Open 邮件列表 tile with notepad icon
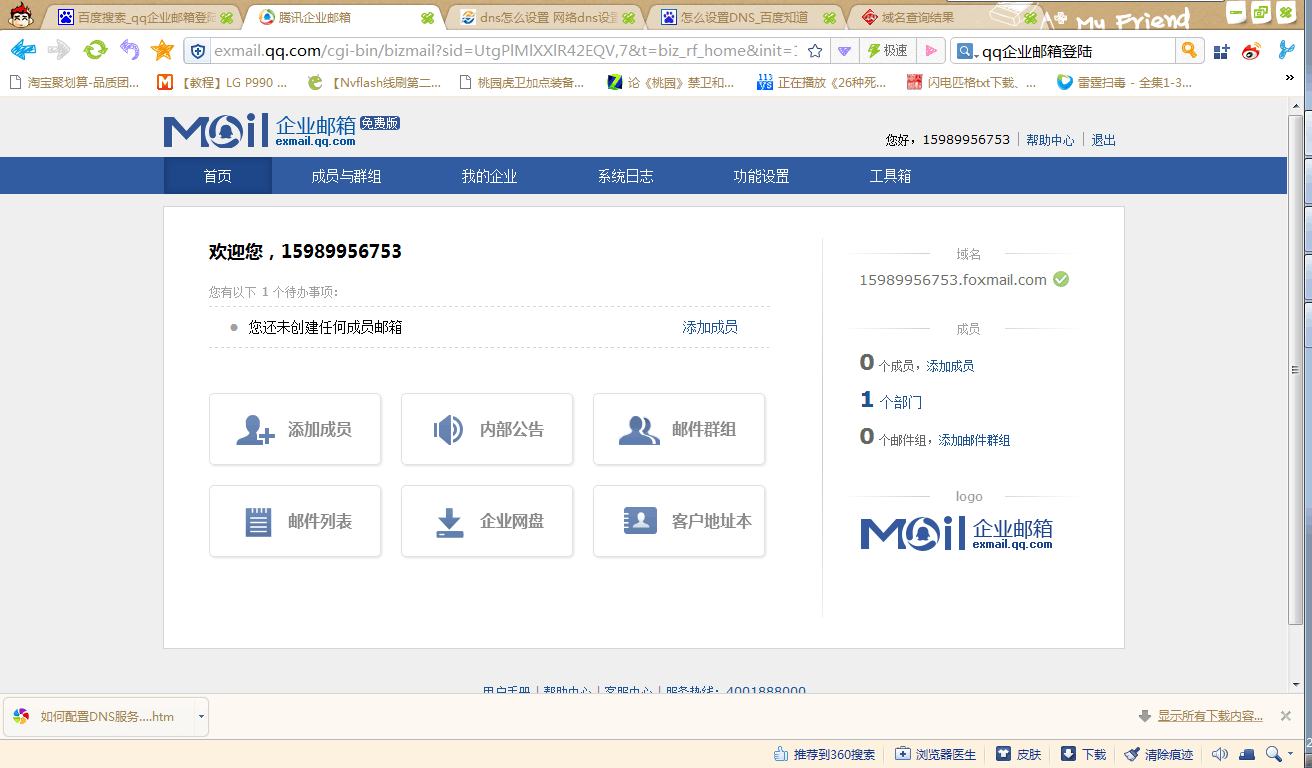The width and height of the screenshot is (1312, 768). pyautogui.click(x=295, y=521)
